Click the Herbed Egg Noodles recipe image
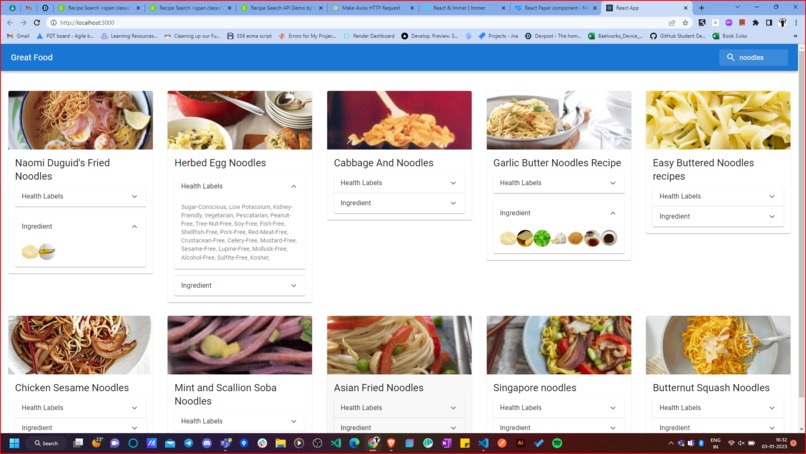The height and width of the screenshot is (454, 806). click(240, 120)
